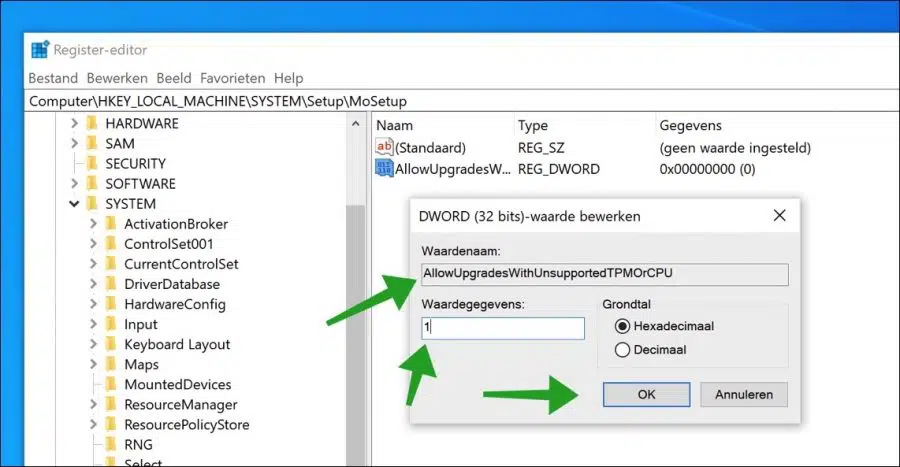The height and width of the screenshot is (467, 900).
Task: Expand the ResourceManager key
Action: click(x=94, y=404)
